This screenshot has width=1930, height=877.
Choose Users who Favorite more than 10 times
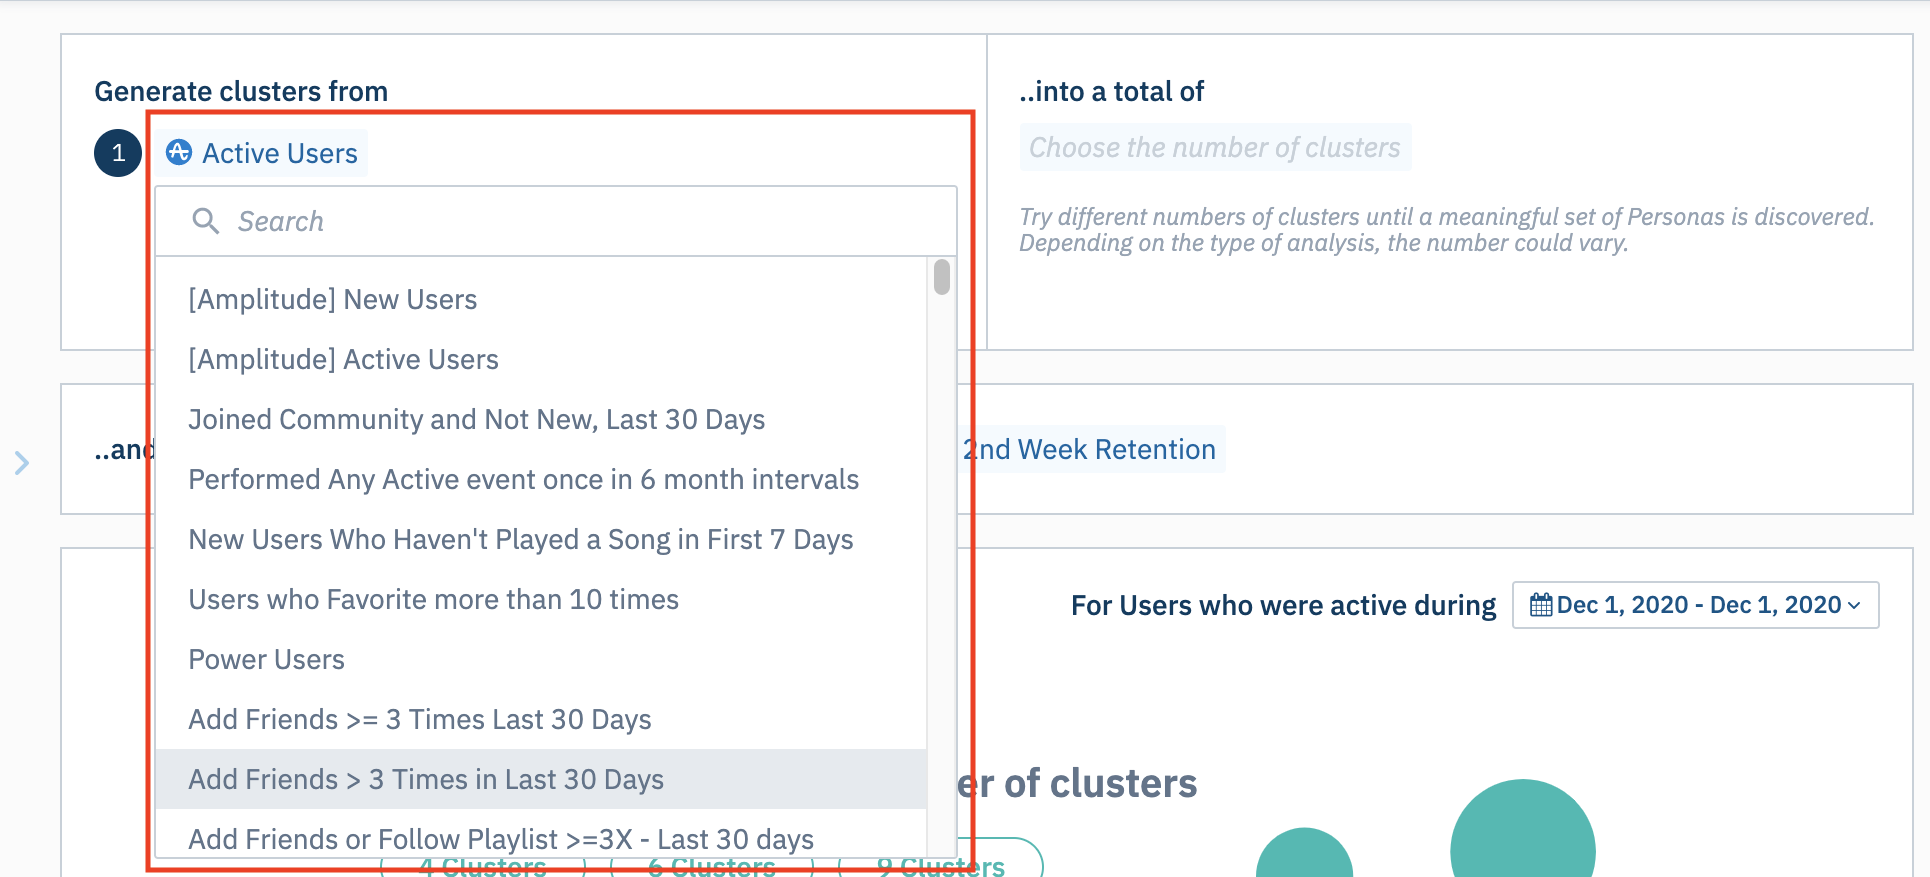point(433,599)
